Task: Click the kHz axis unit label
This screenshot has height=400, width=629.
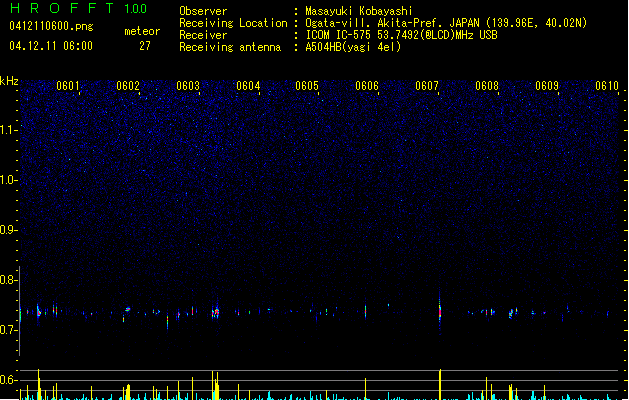Action: coord(9,81)
